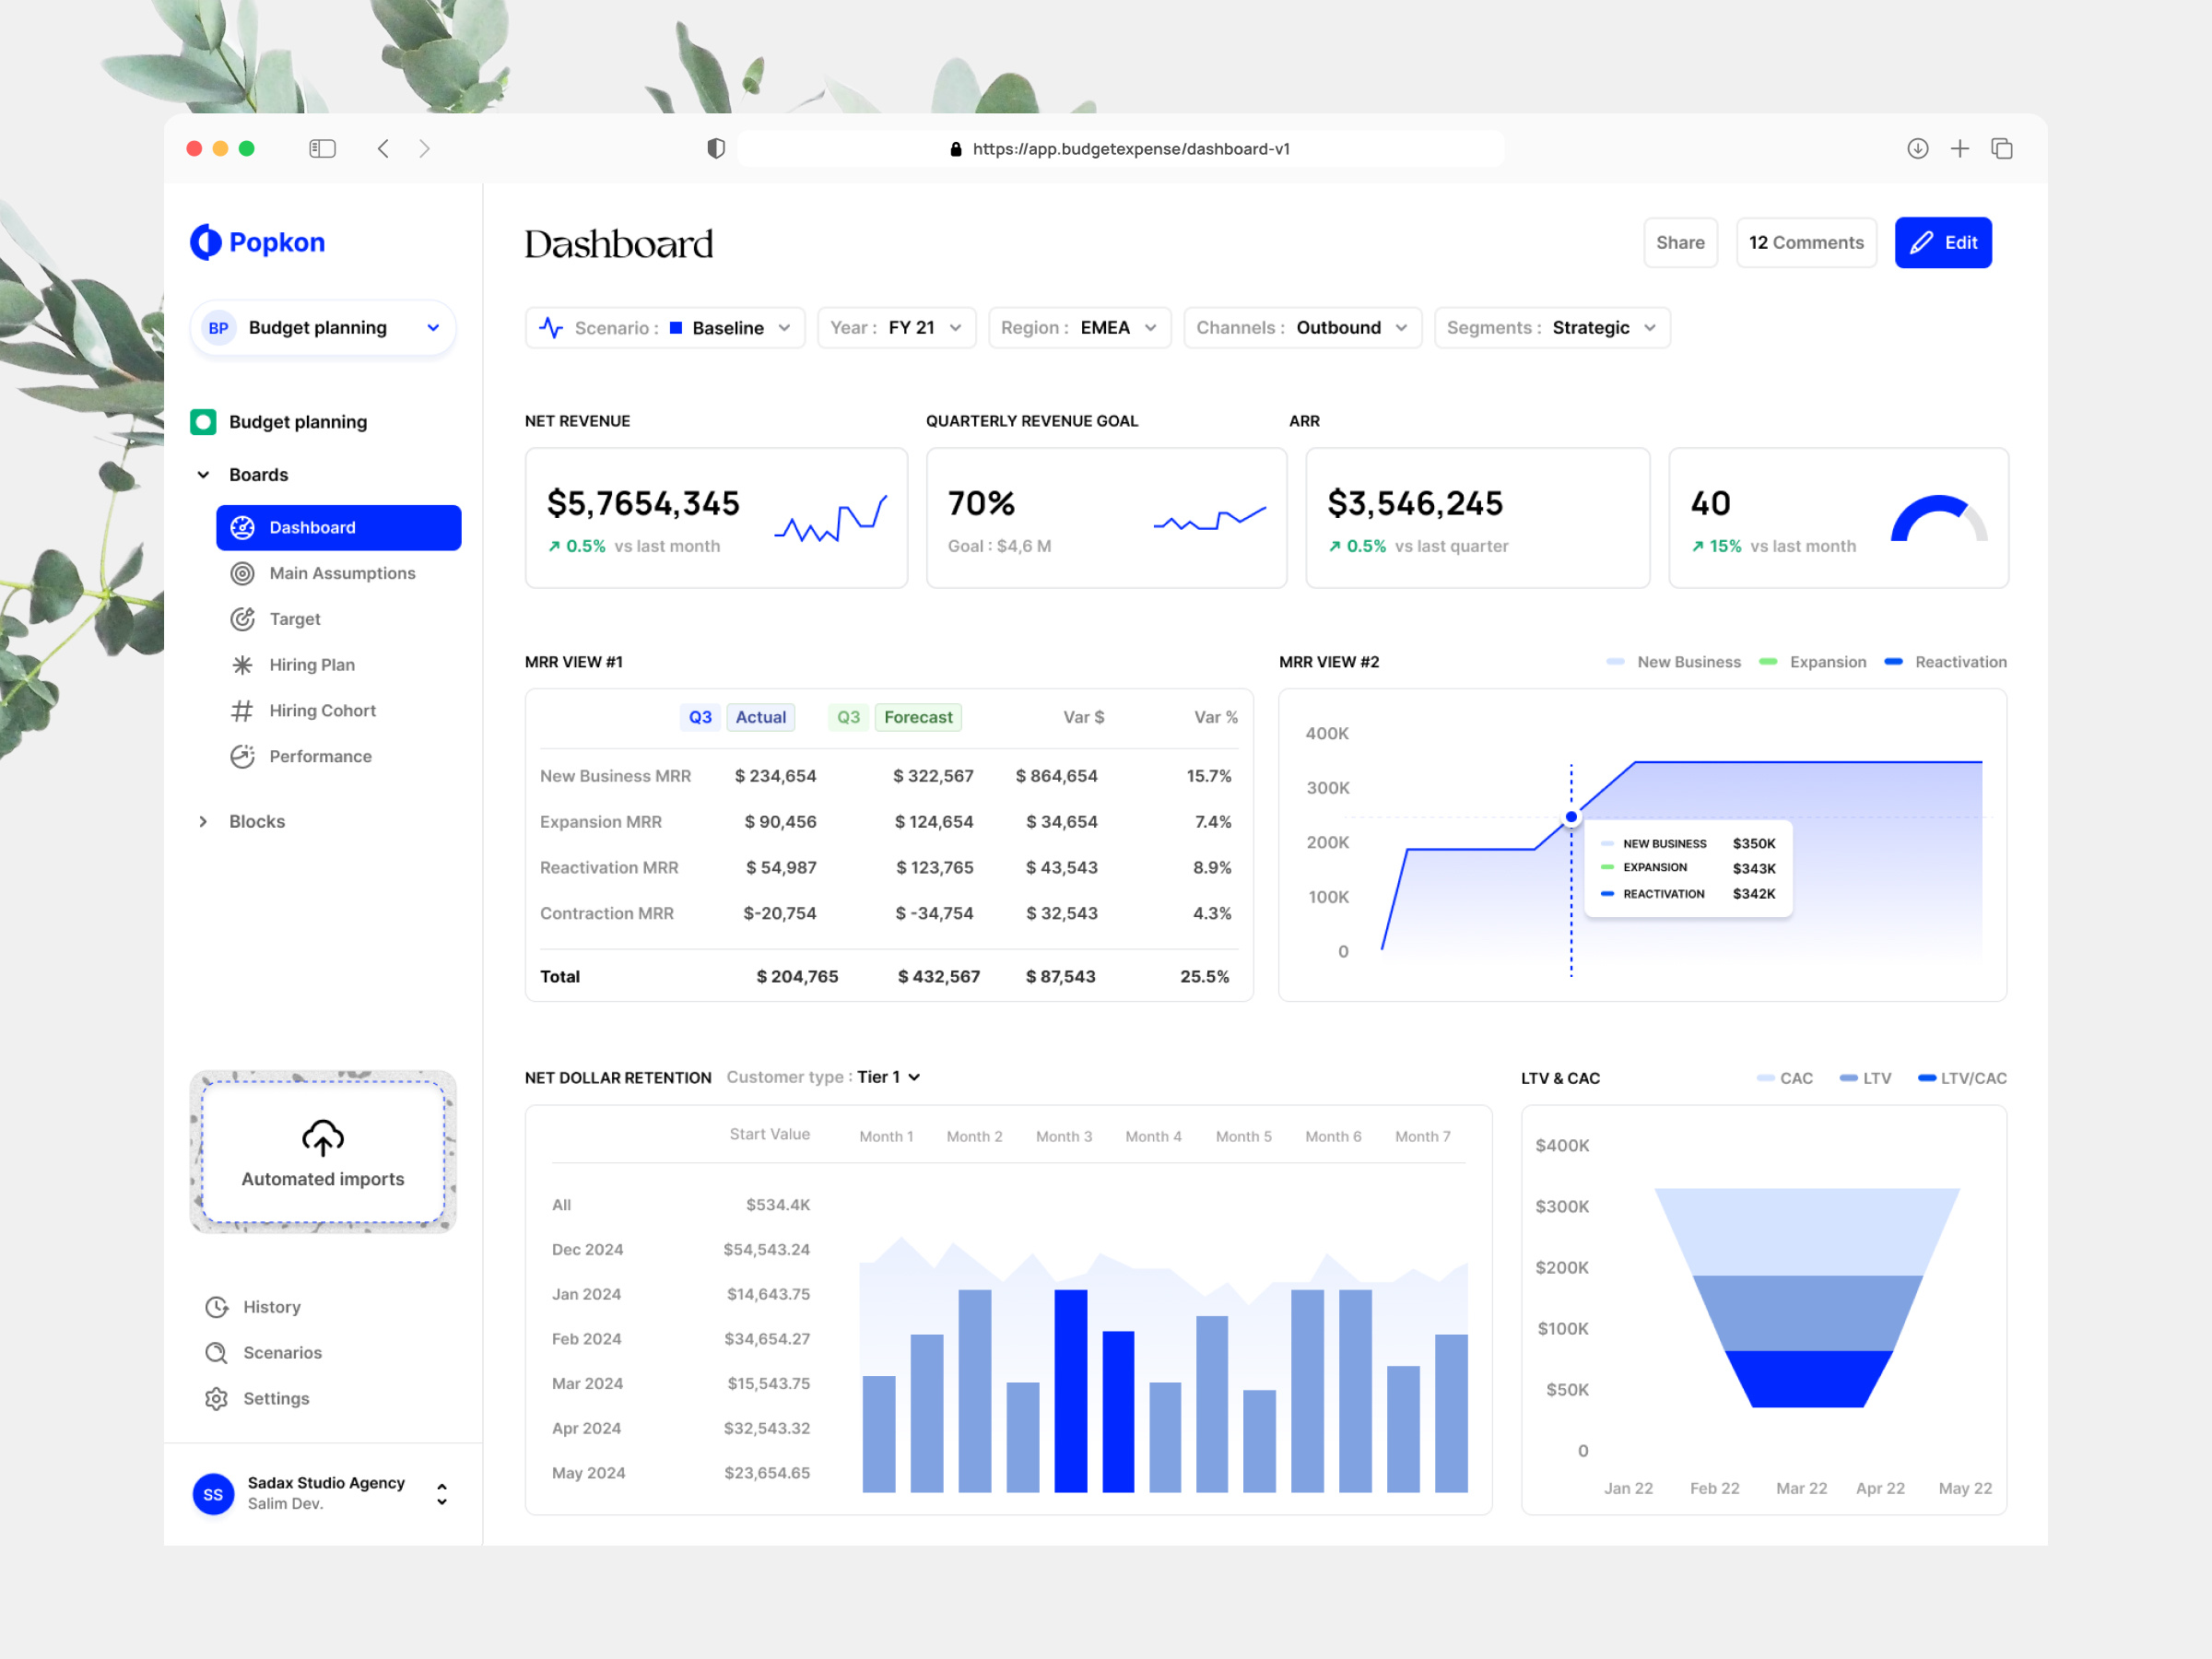
Task: Click the Target icon under Boards
Action: point(243,619)
